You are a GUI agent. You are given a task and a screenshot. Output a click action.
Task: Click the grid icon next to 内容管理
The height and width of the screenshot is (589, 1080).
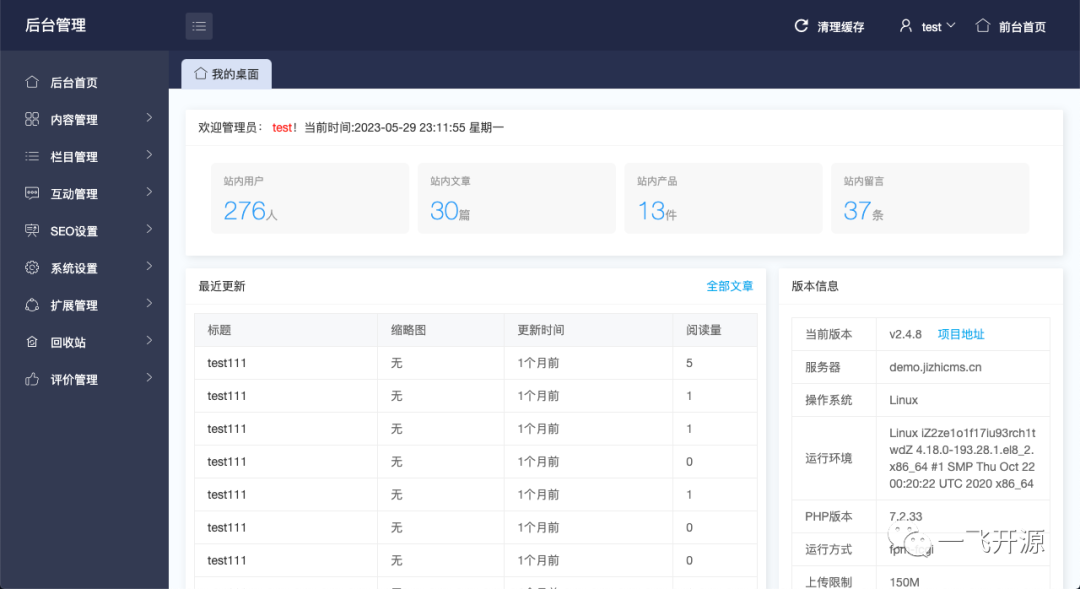32,119
